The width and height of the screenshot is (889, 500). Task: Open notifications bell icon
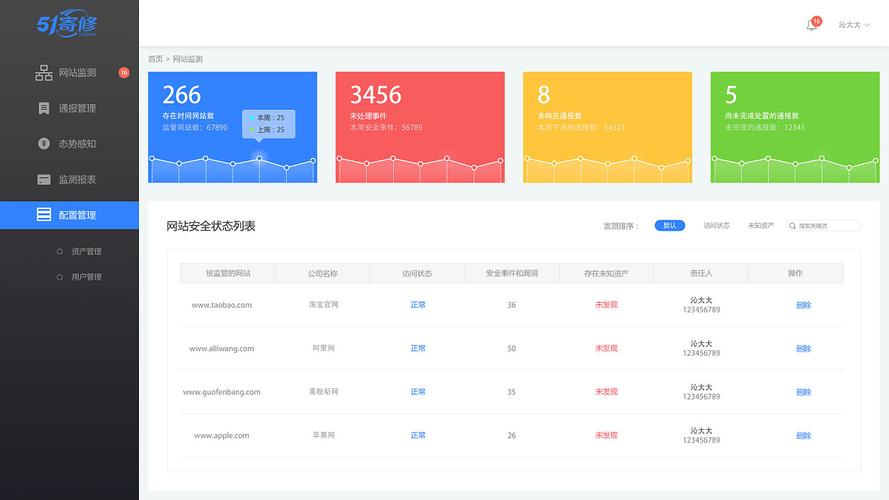click(x=812, y=25)
